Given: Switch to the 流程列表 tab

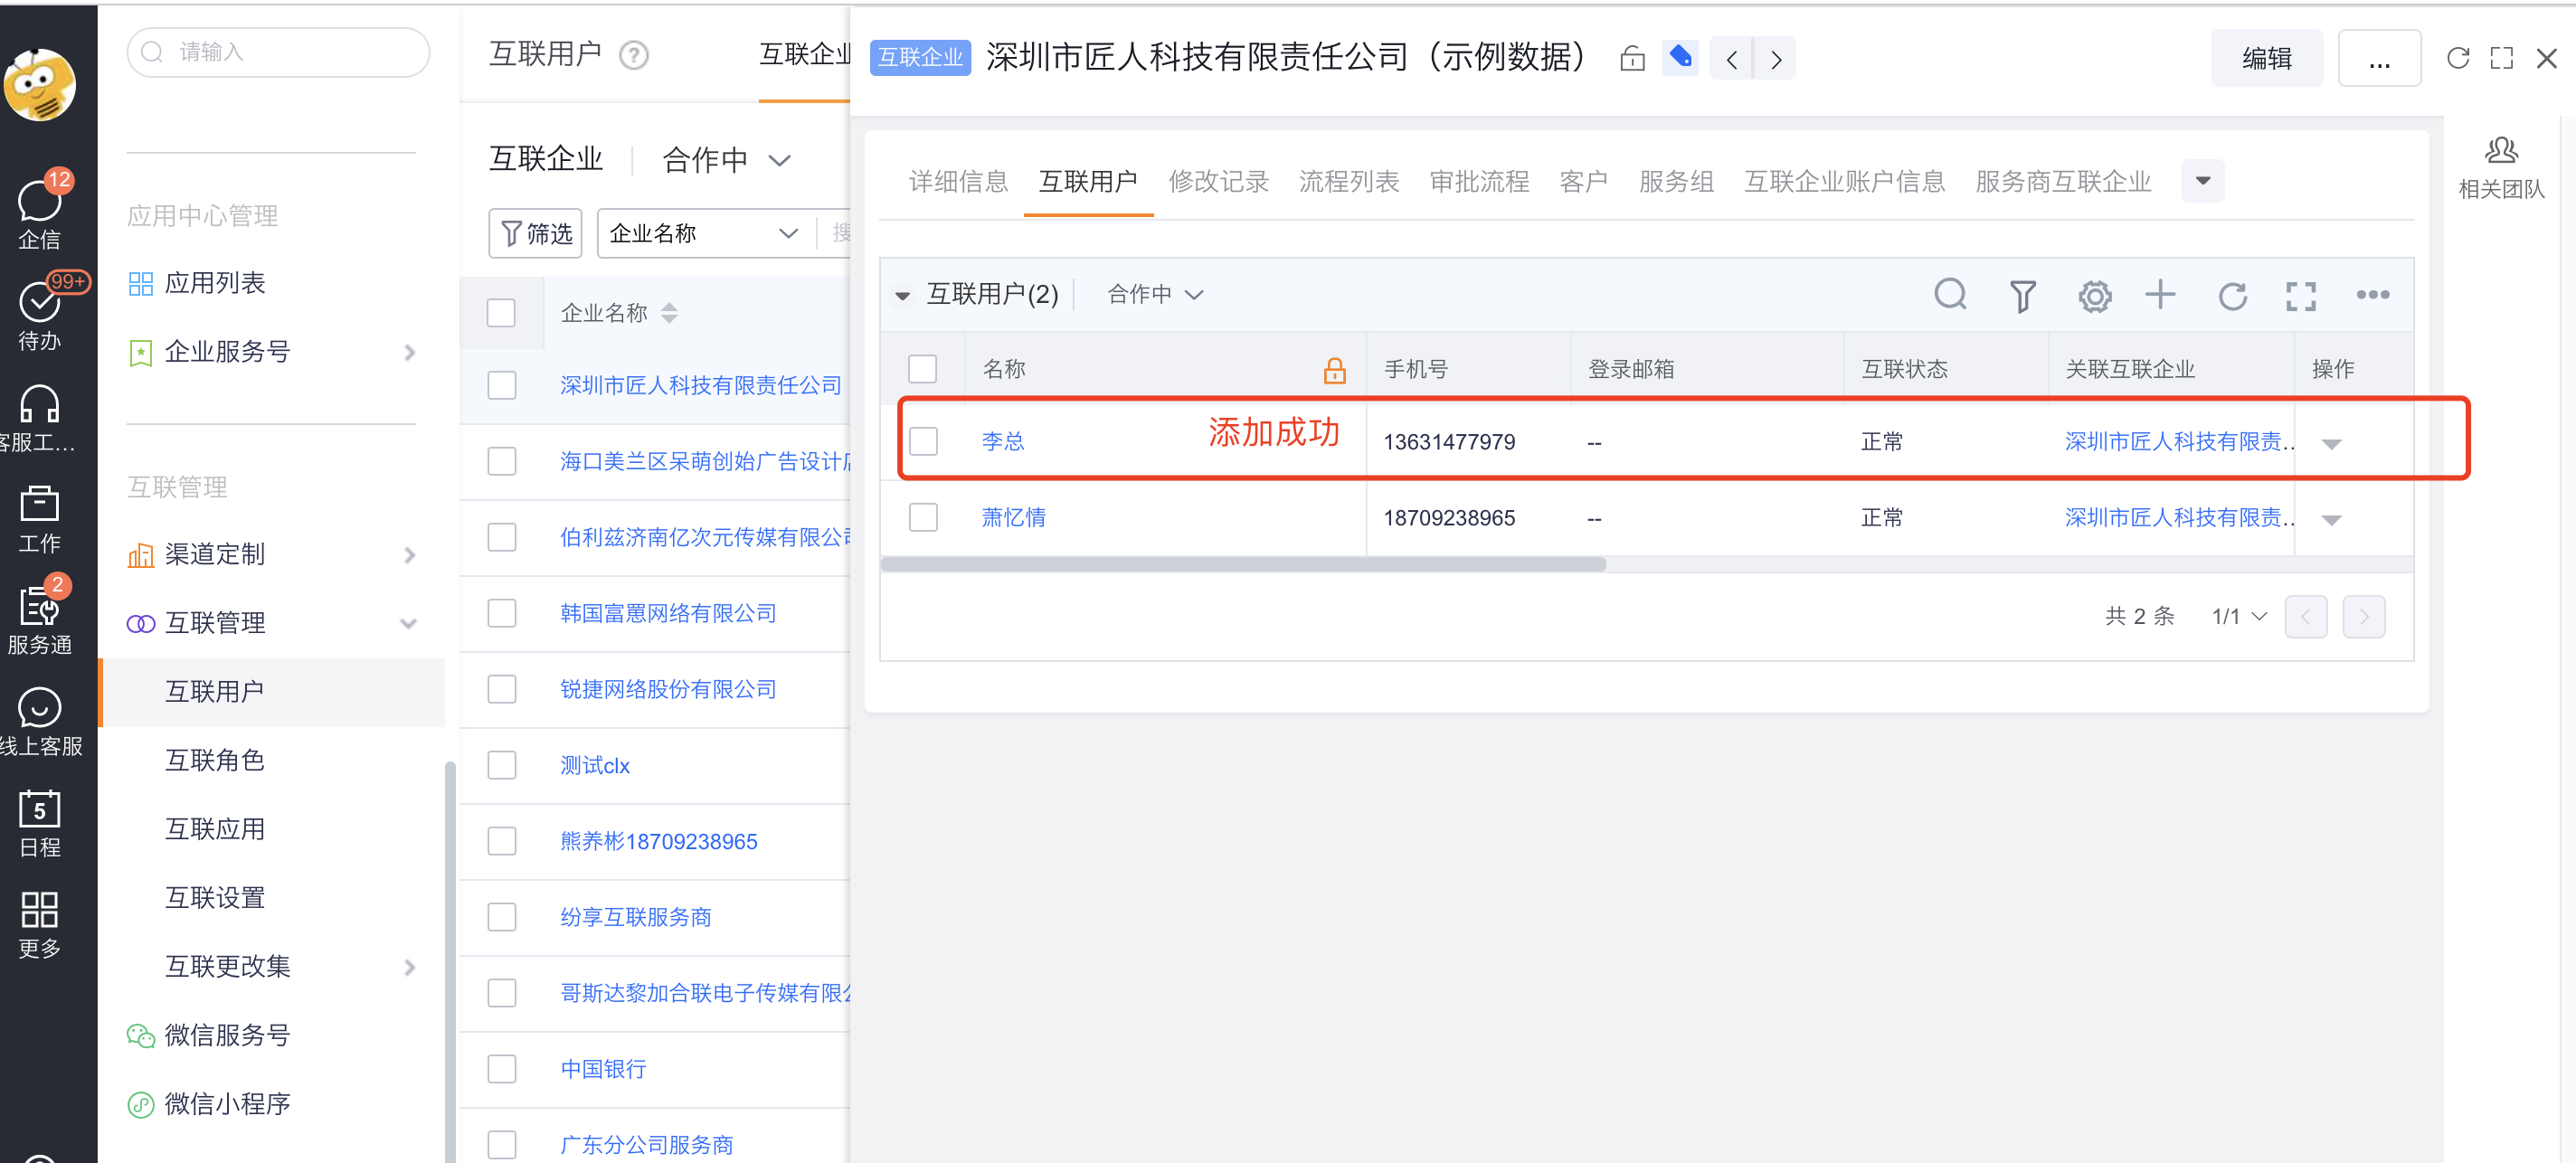Looking at the screenshot, I should [1348, 181].
